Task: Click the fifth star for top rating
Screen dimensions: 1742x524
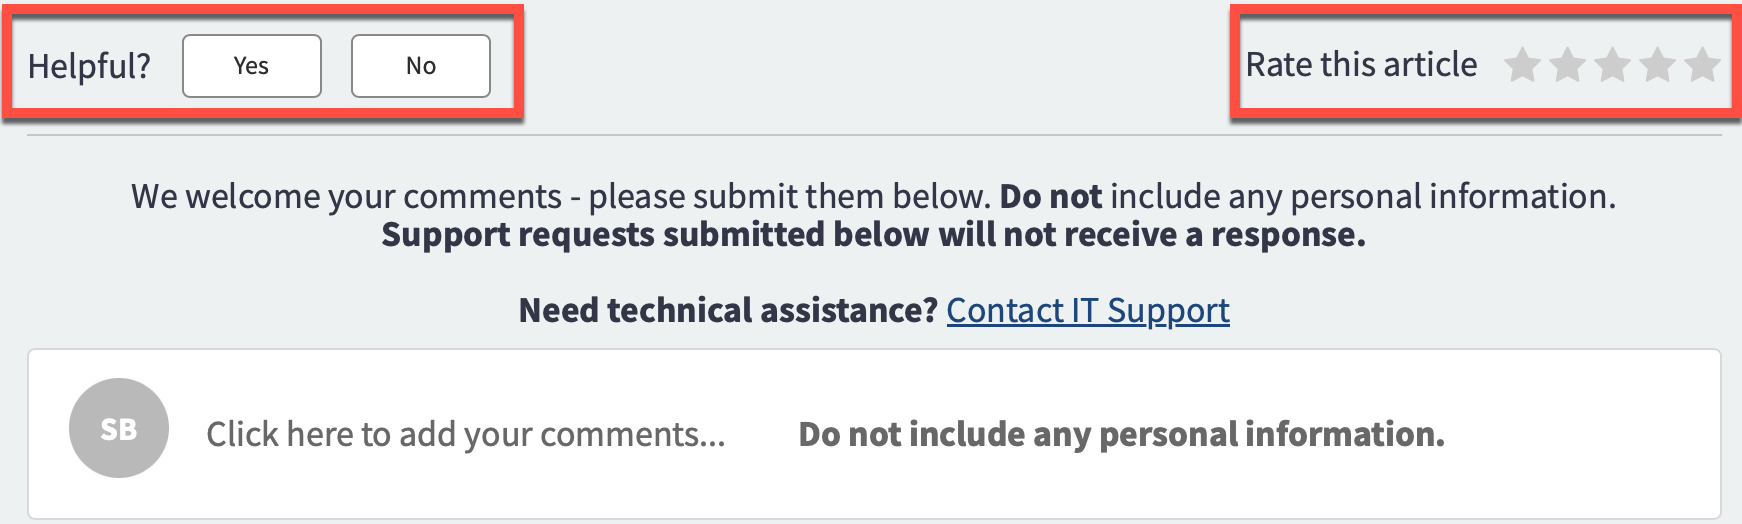Action: click(x=1701, y=66)
